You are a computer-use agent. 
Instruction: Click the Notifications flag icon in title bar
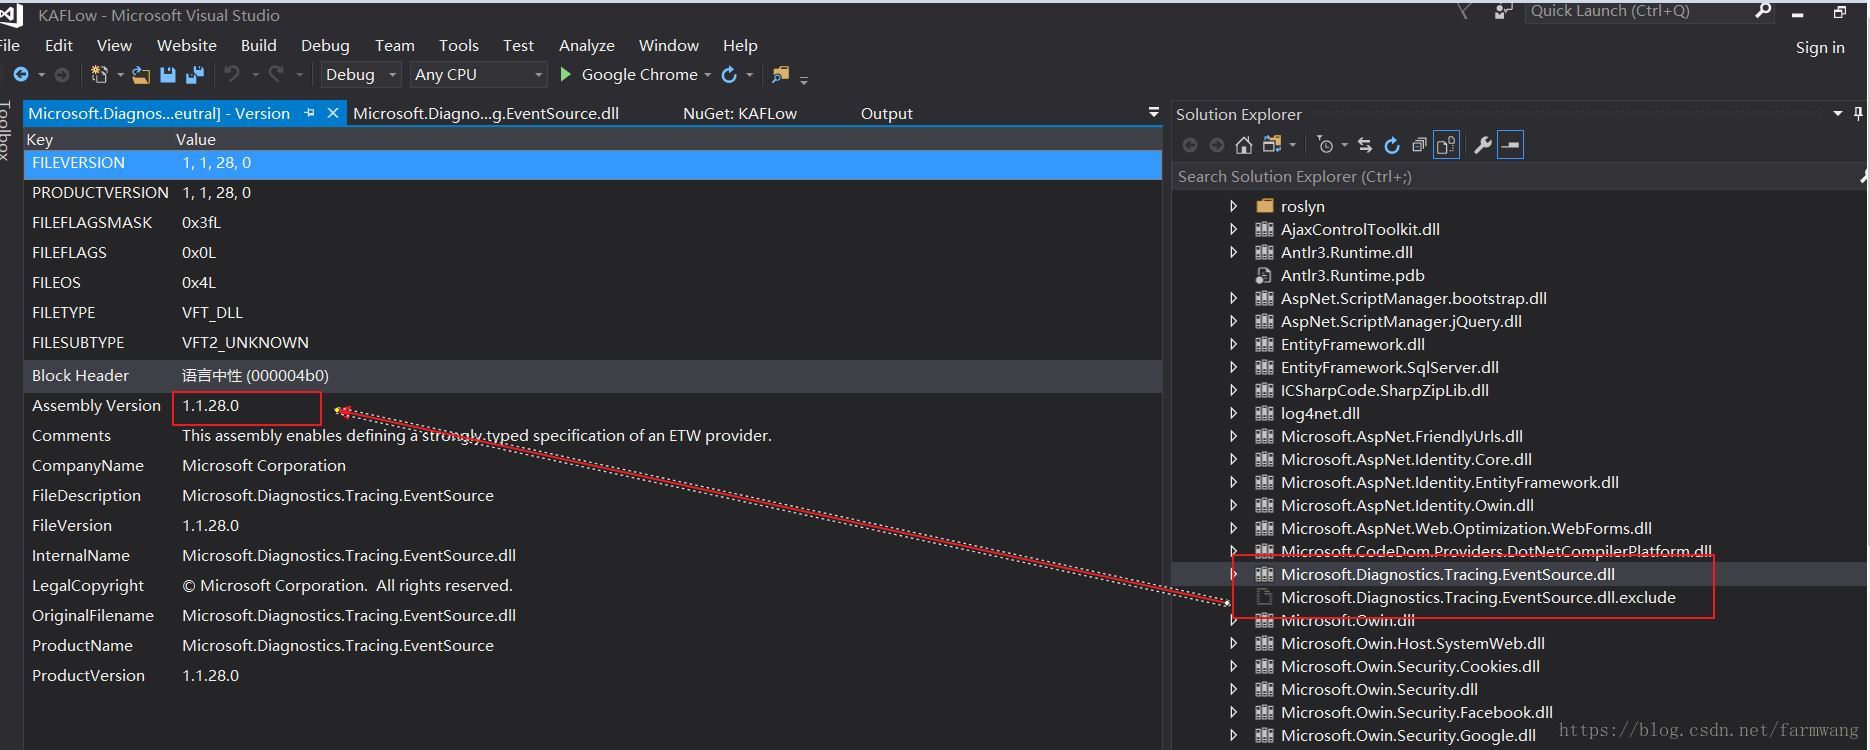(1464, 11)
